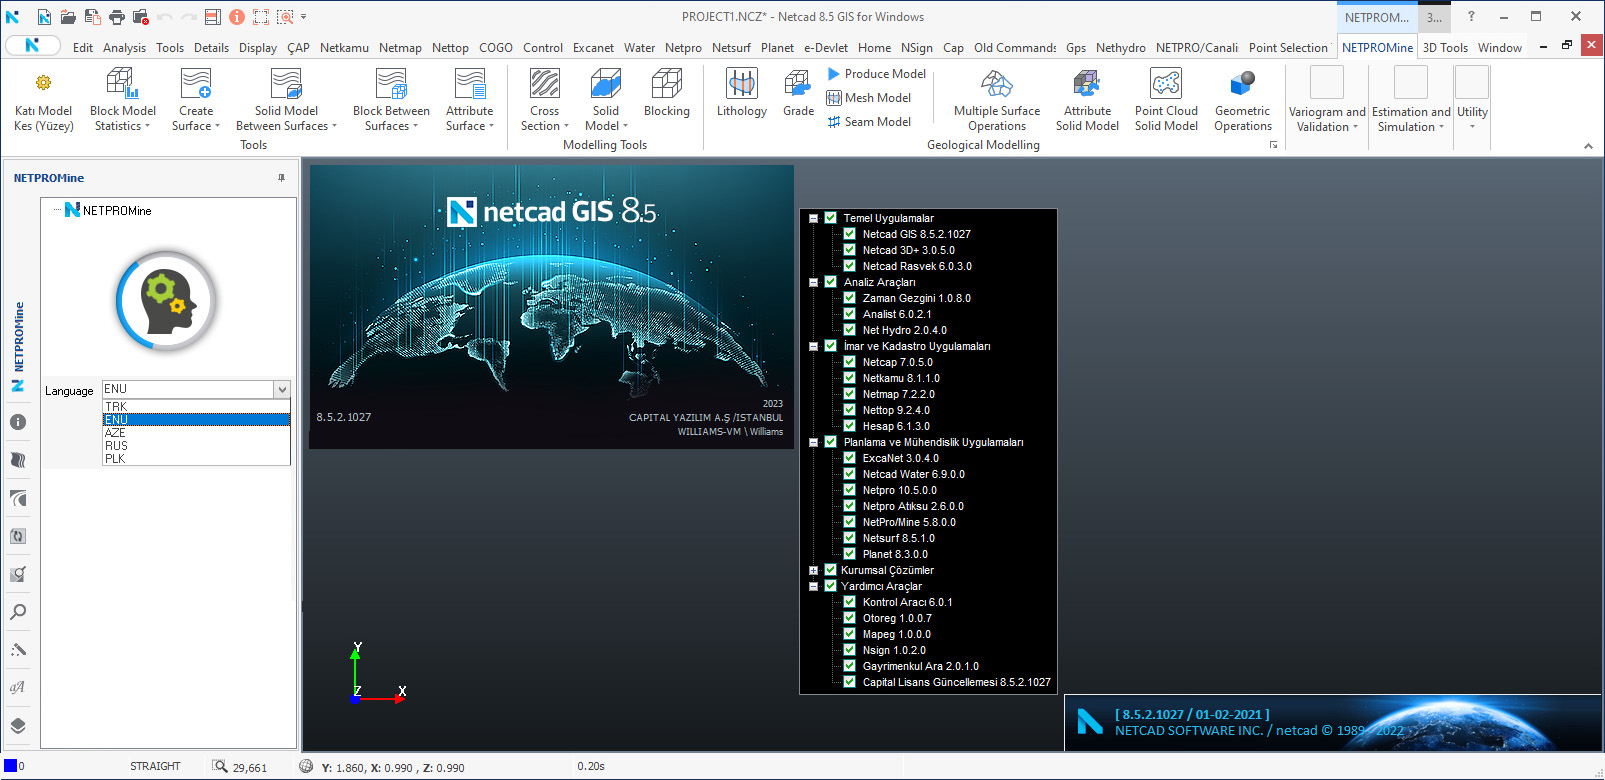Screen dimensions: 1605x780
Task: Collapse Planlama ve Mühendislik Uygulamaları node
Action: pos(813,442)
